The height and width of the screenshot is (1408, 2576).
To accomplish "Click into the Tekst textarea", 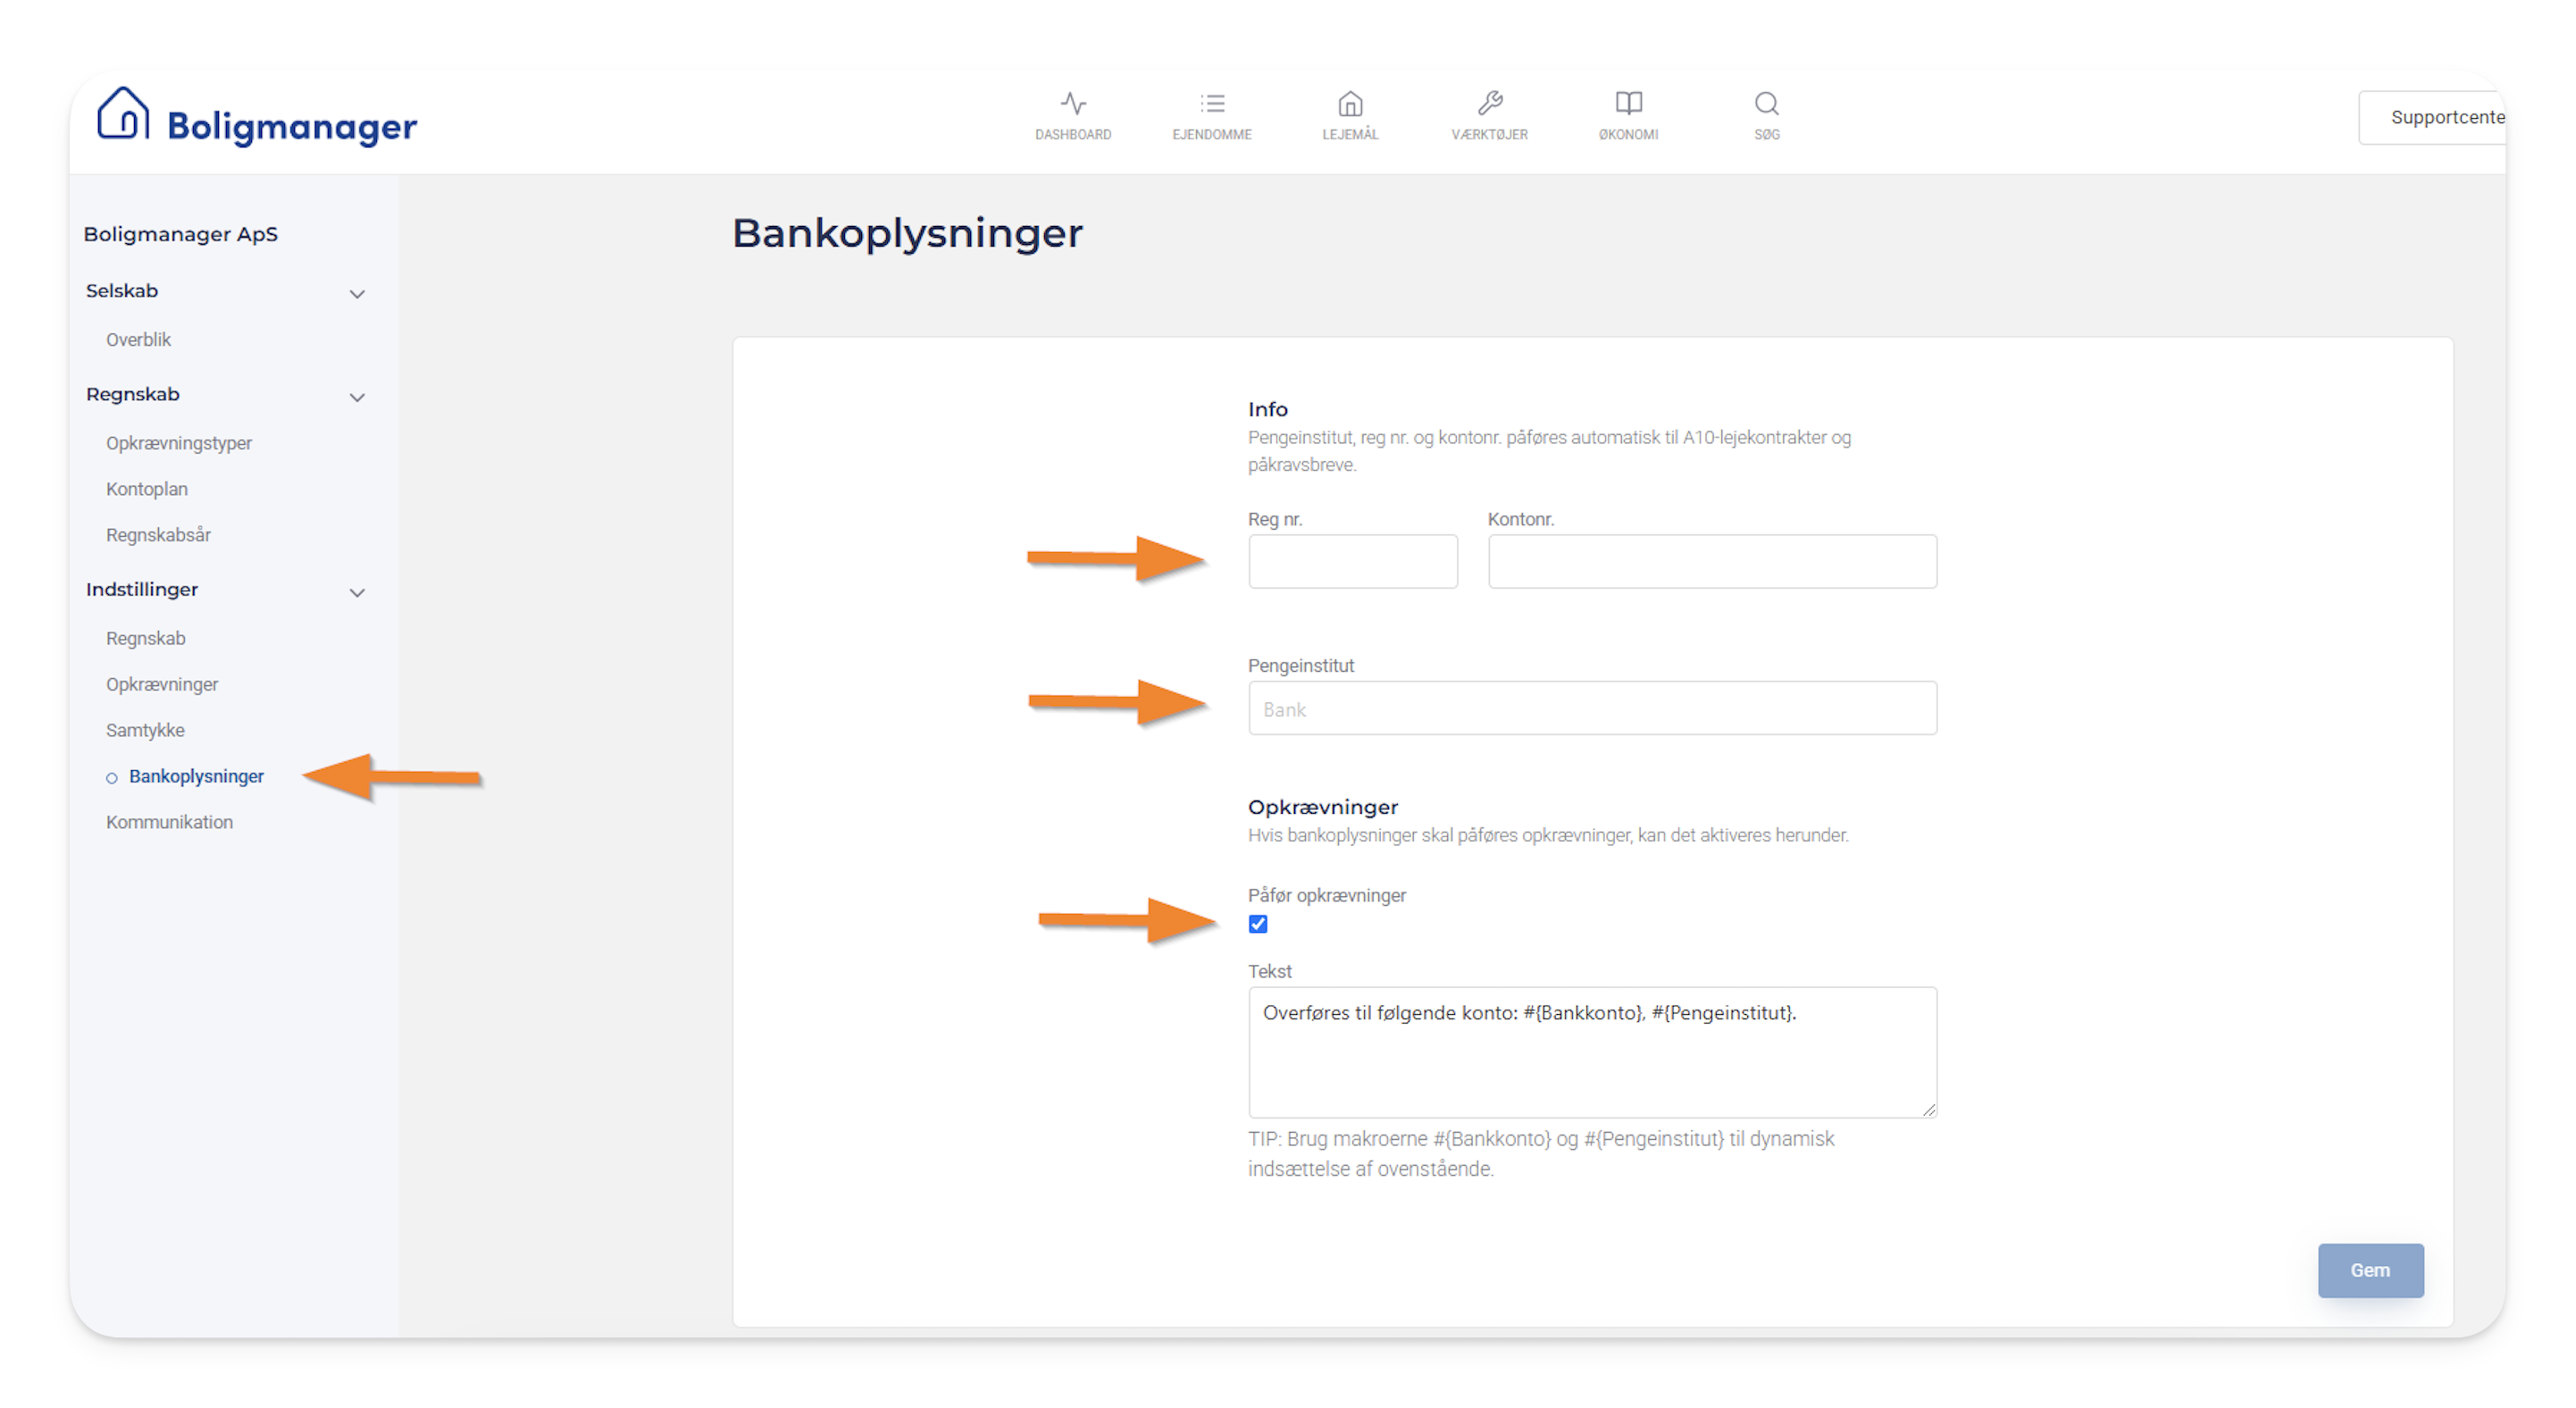I will pyautogui.click(x=1592, y=1052).
